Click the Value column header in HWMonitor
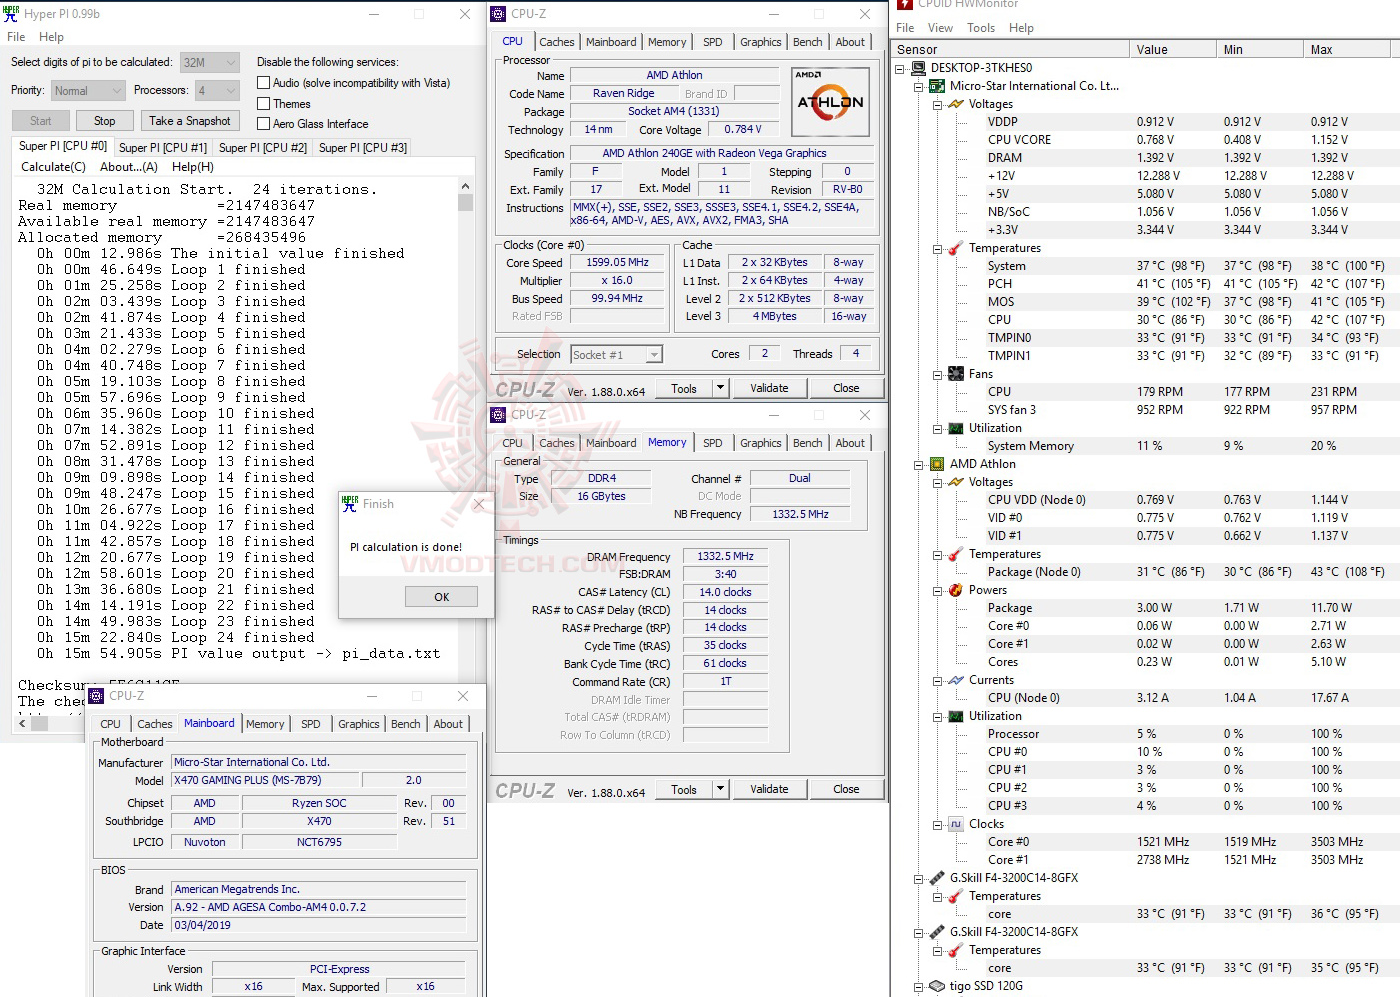The image size is (1400, 997). pos(1172,49)
